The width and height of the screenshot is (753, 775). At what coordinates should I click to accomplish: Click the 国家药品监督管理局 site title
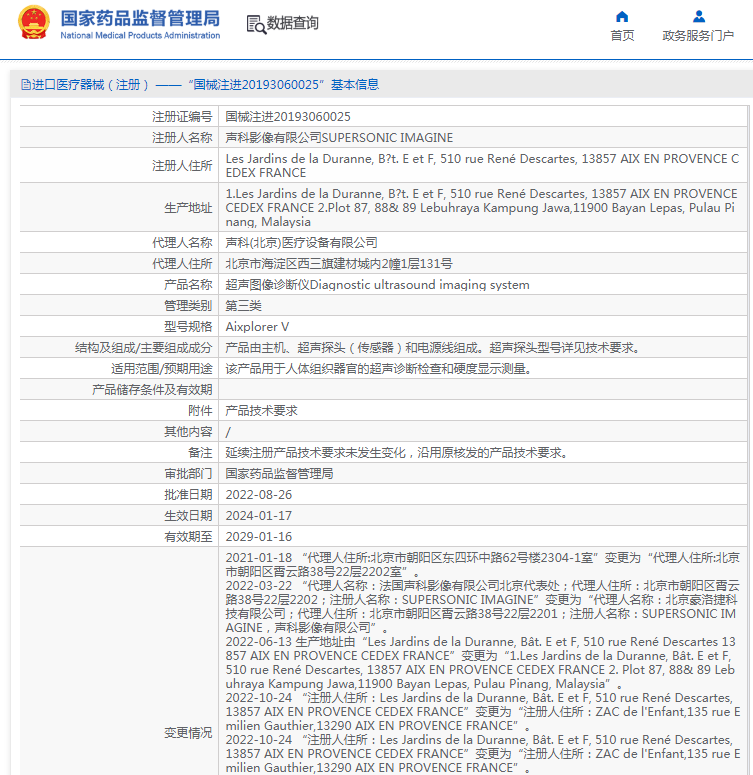tap(140, 17)
